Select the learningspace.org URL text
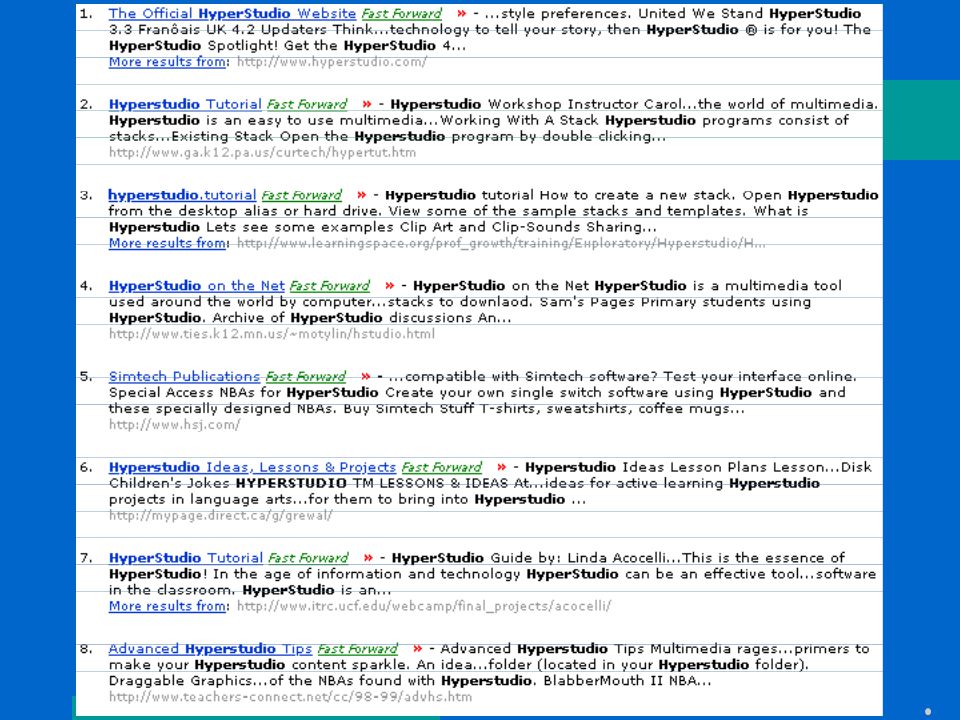The height and width of the screenshot is (720, 960). click(501, 243)
